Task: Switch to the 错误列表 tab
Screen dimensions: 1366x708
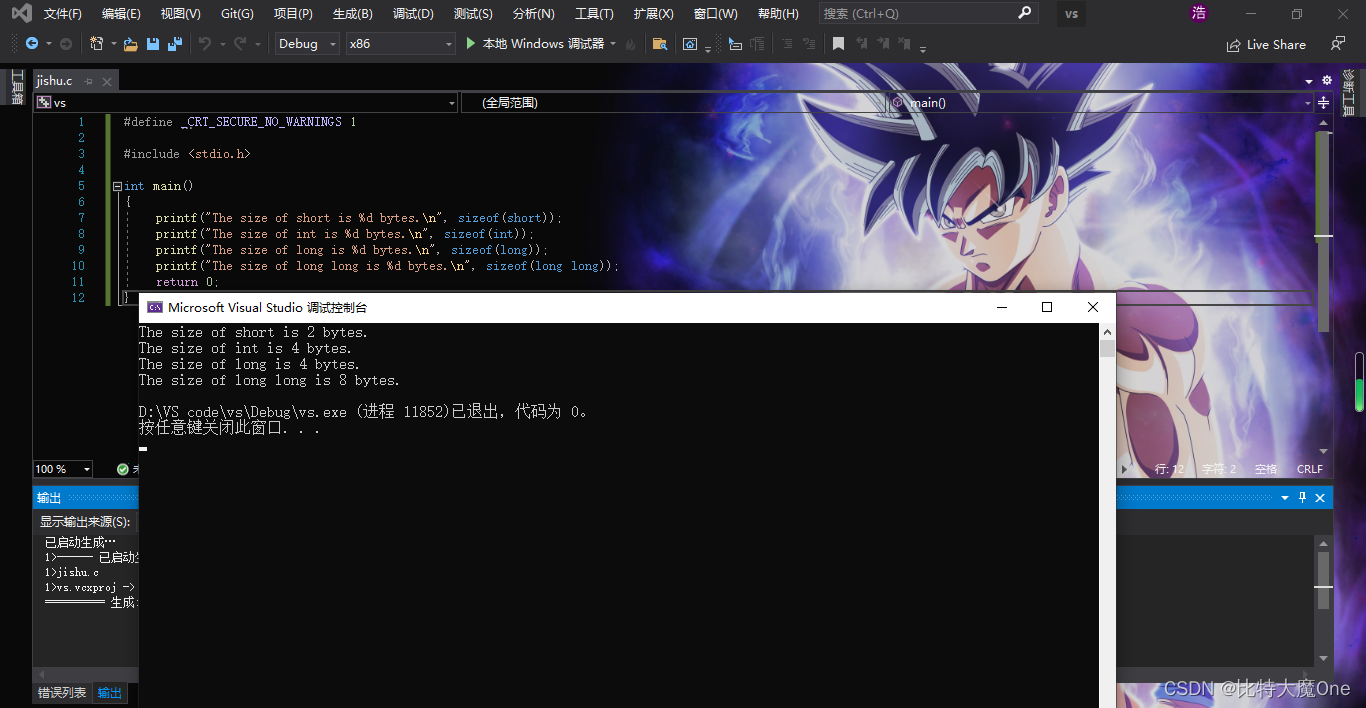Action: tap(62, 693)
